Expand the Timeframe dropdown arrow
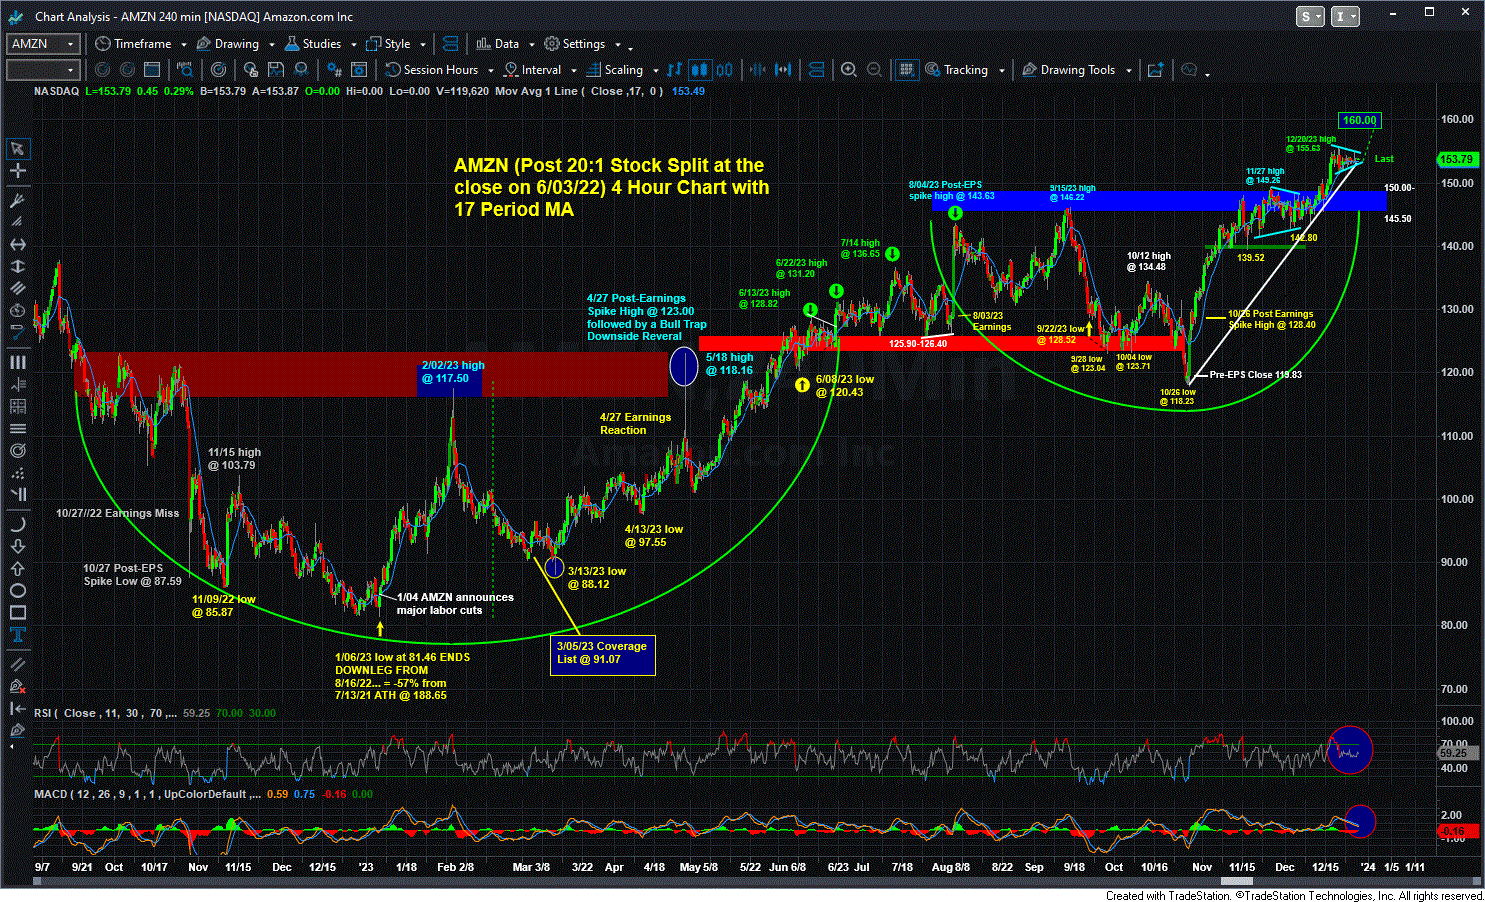The height and width of the screenshot is (902, 1485). click(182, 45)
